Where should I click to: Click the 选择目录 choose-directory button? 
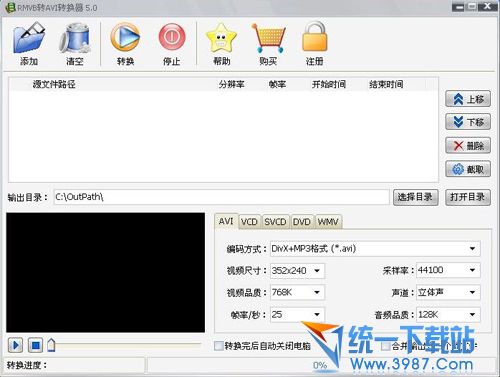[x=415, y=197]
